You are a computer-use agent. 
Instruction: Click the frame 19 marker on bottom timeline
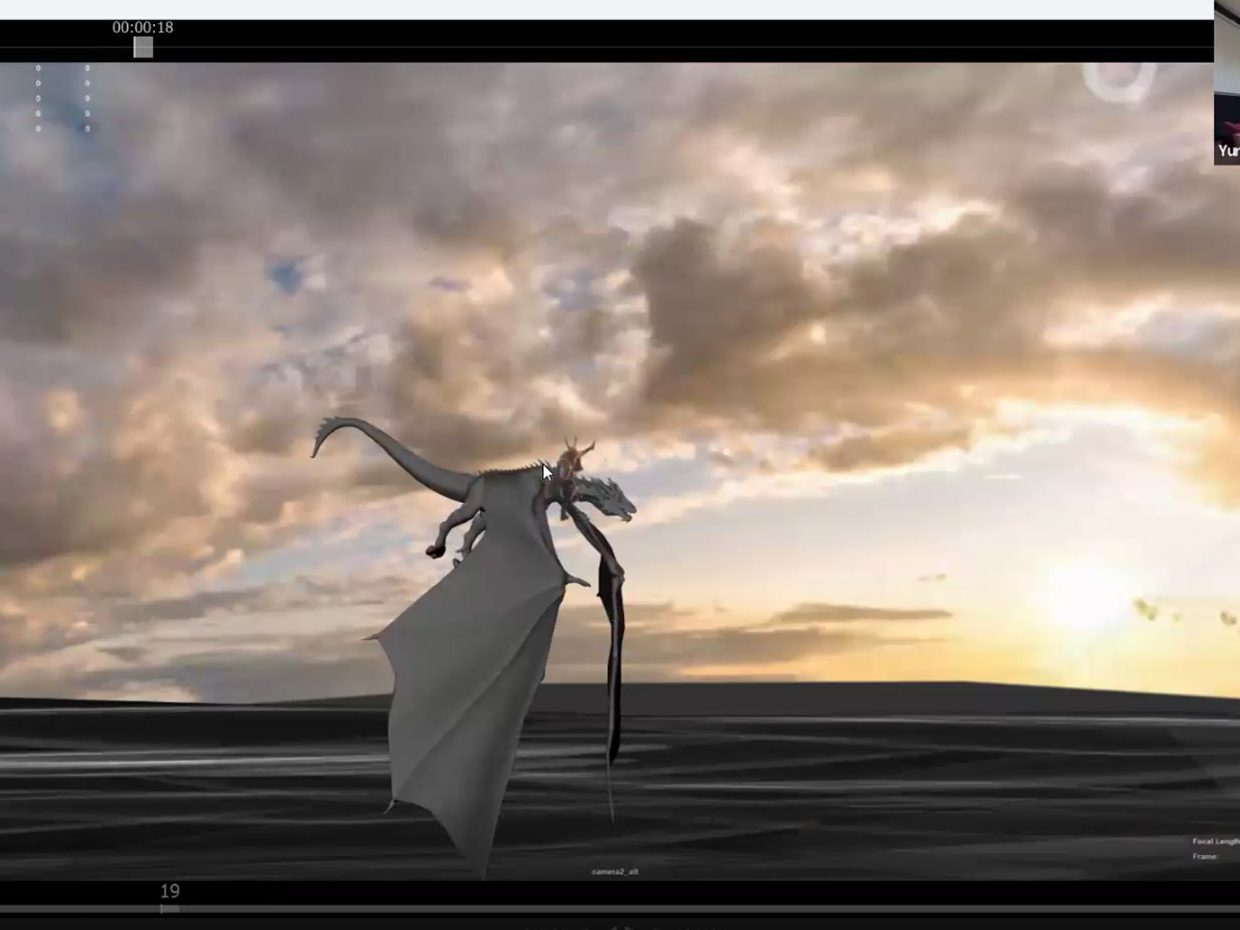169,891
